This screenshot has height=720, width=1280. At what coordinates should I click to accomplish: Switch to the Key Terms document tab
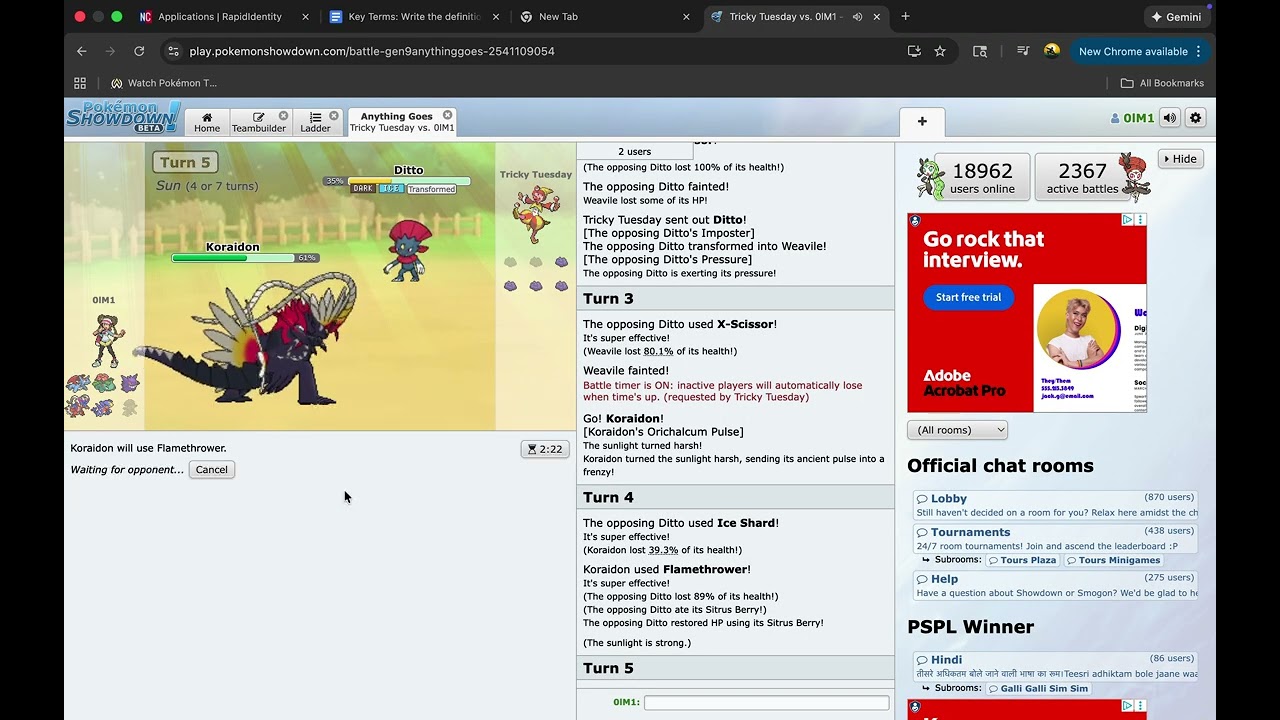414,17
